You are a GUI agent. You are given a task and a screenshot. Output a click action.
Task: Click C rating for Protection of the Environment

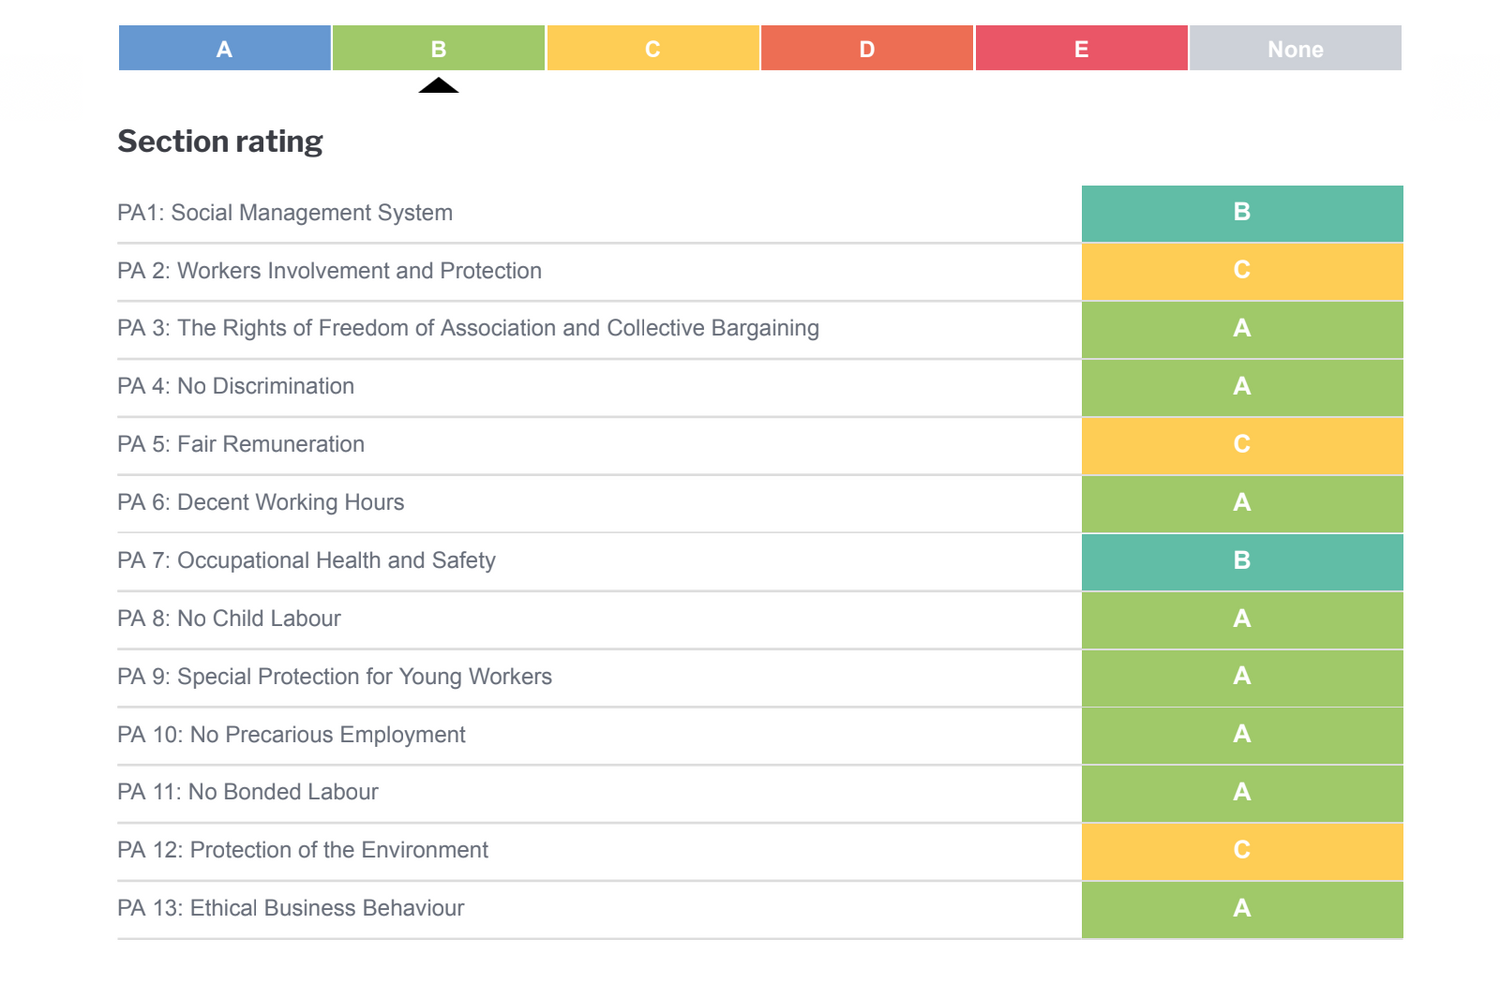[x=1242, y=850]
